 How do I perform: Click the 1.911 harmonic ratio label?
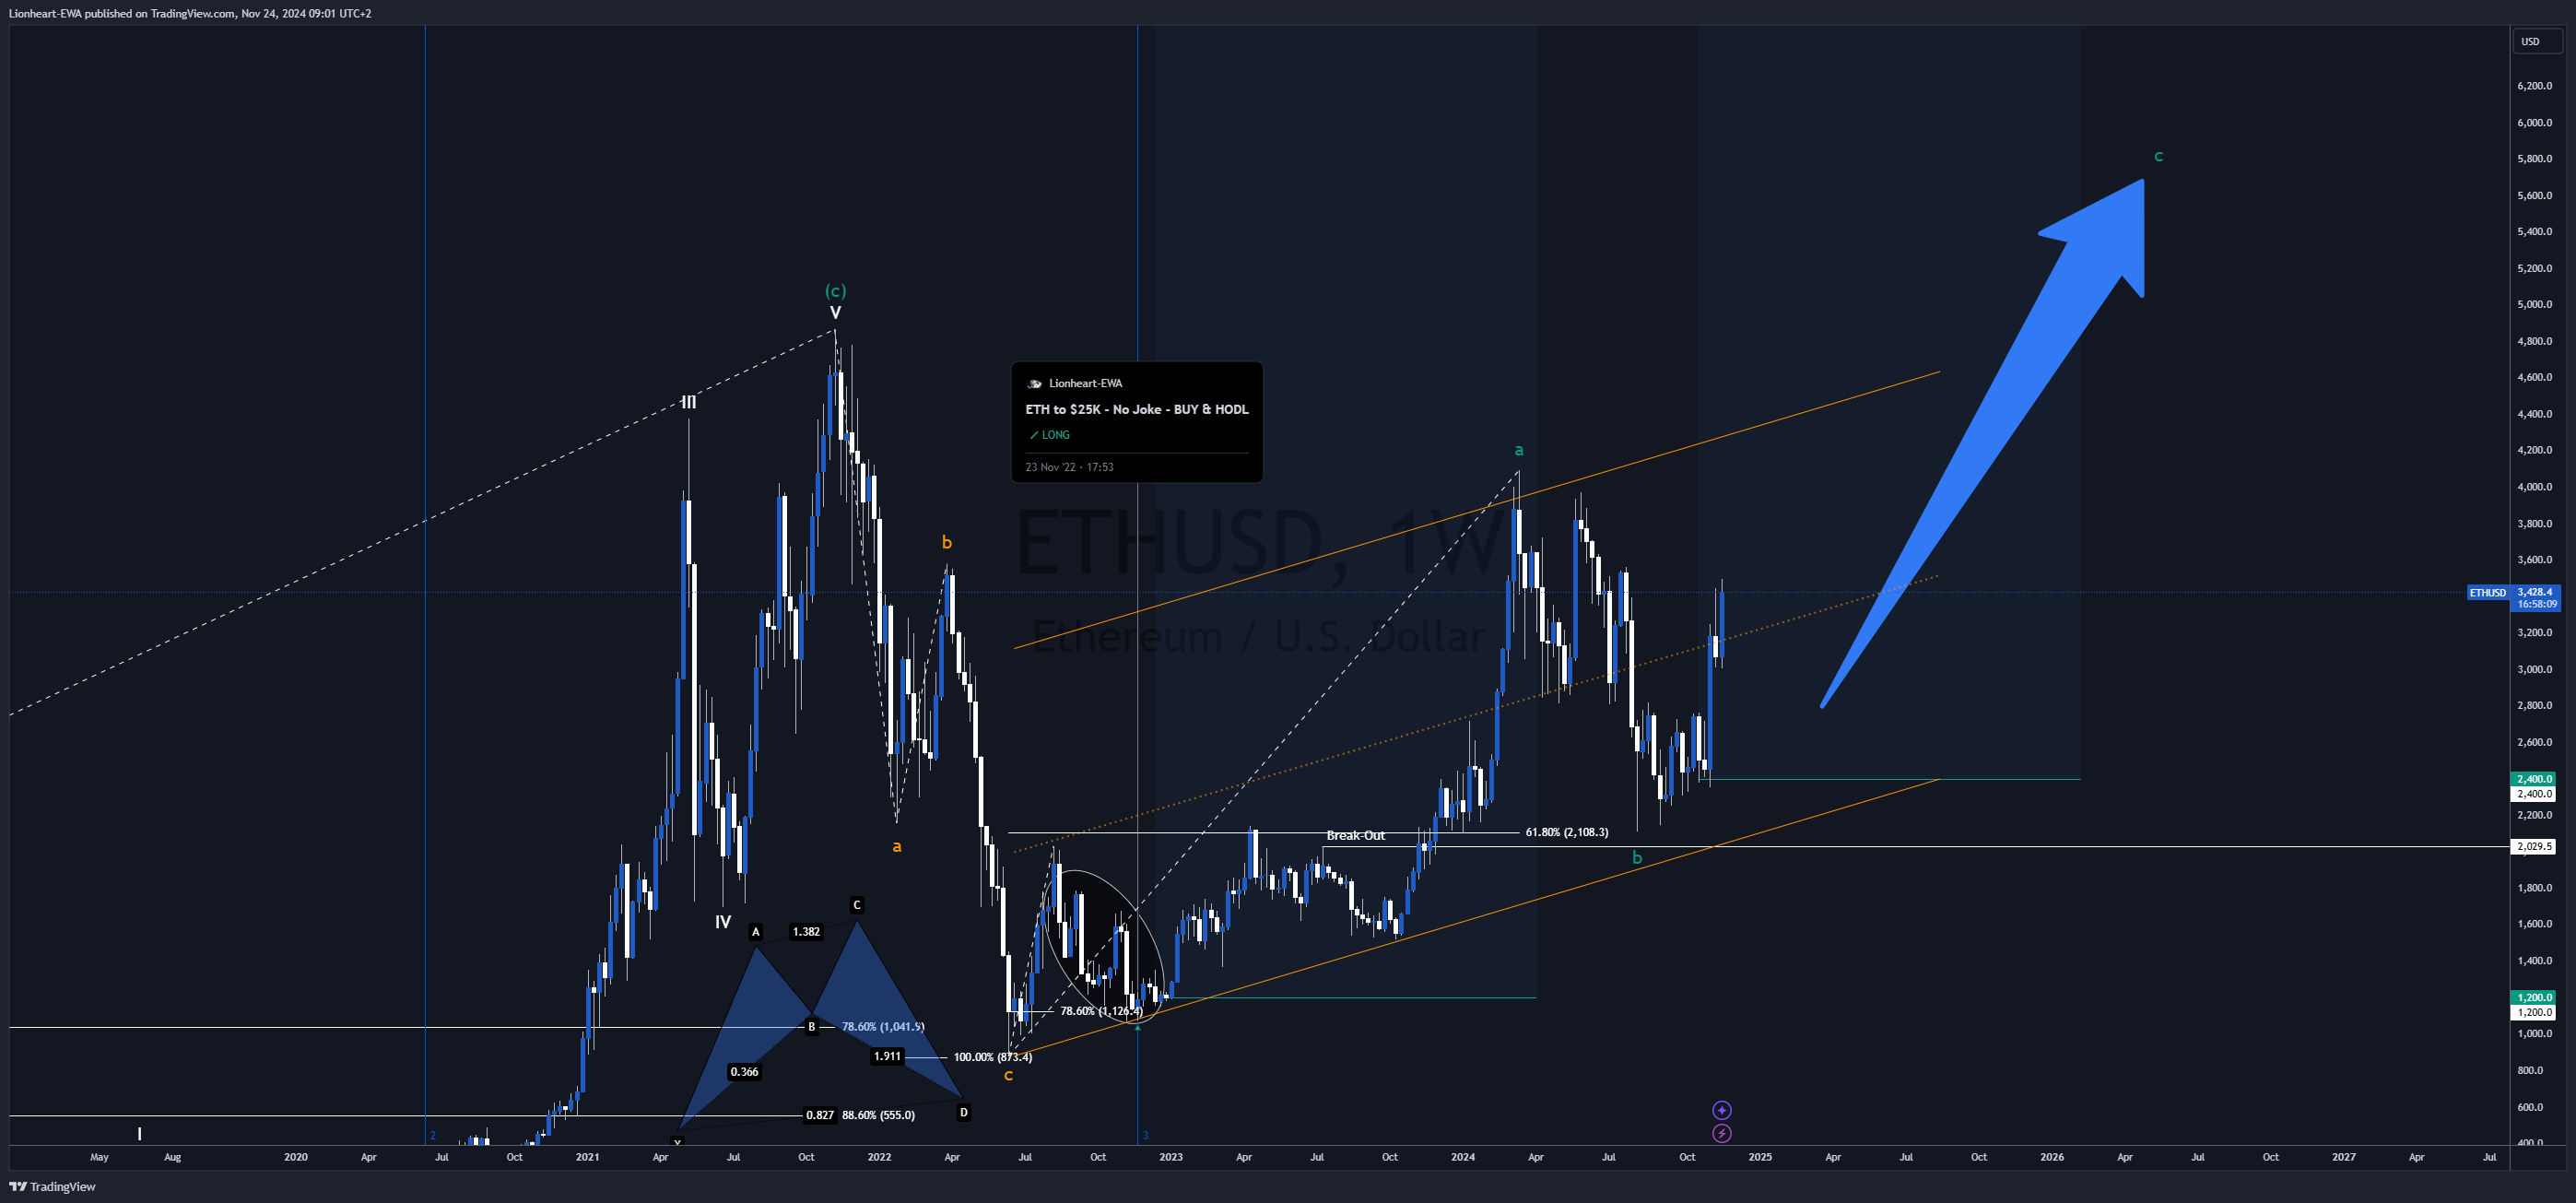(887, 1056)
